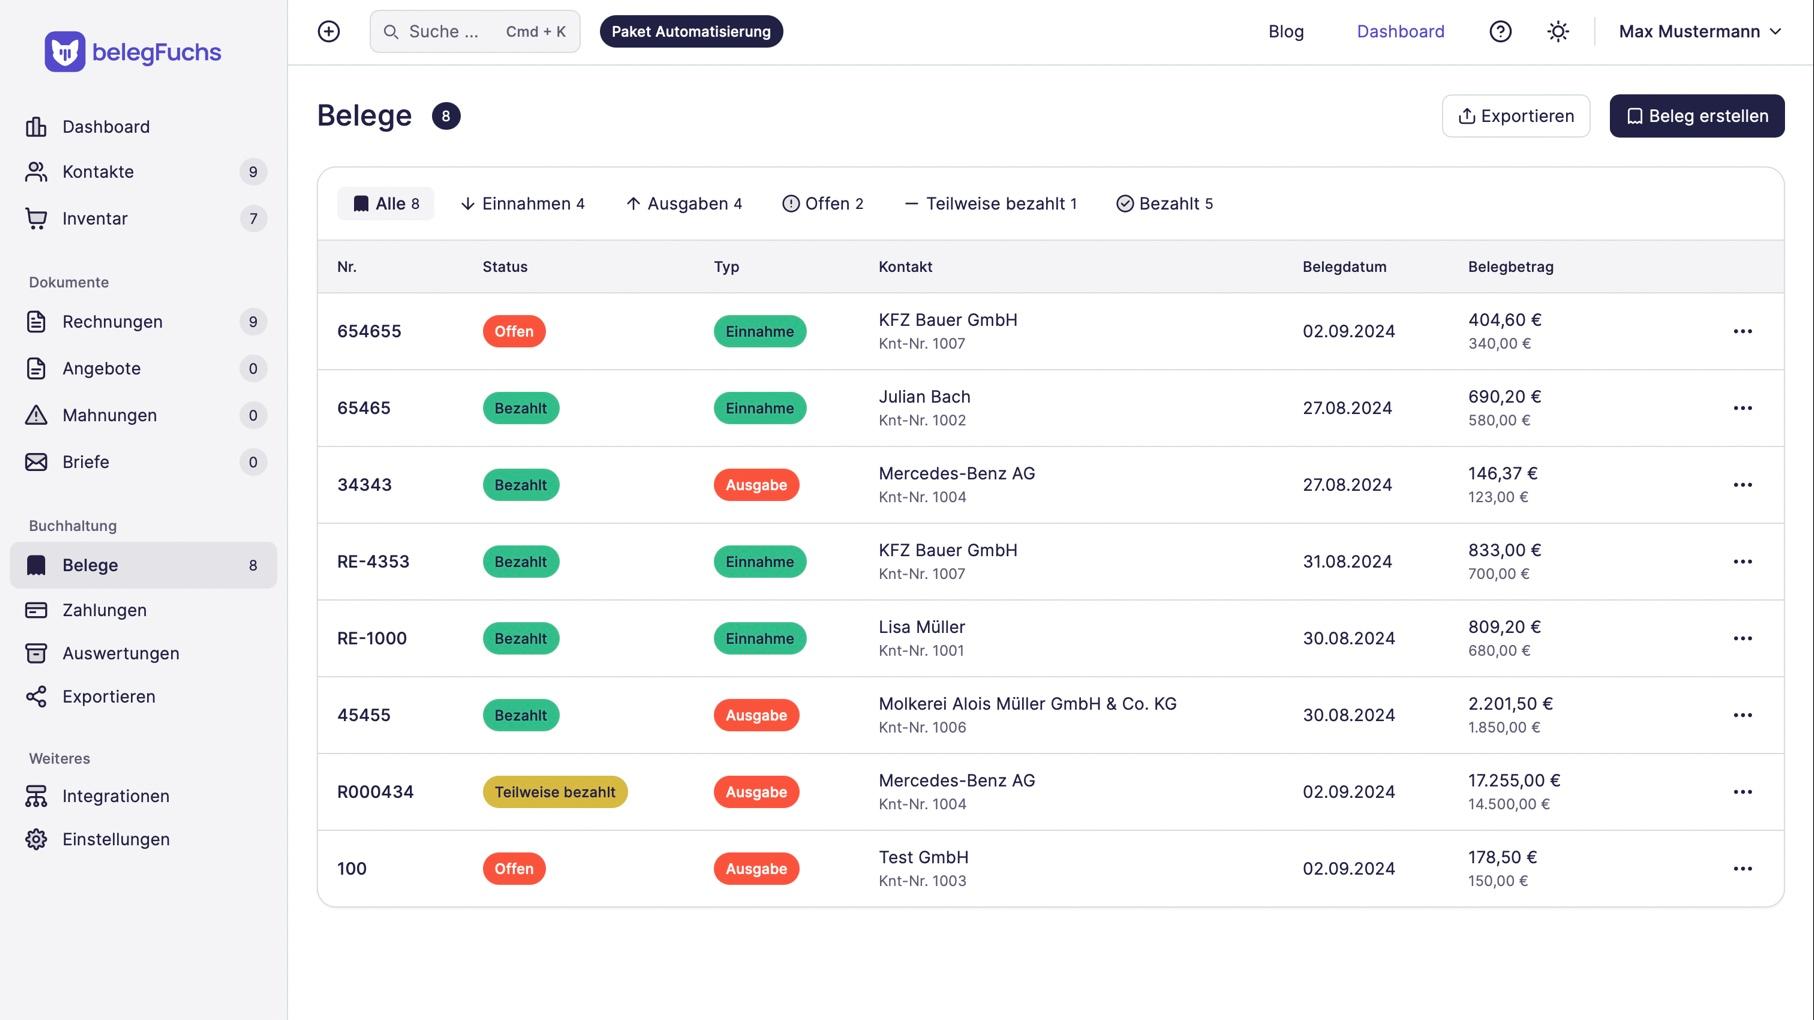Screen dimensions: 1814x1020
Task: Open more options for Beleg 34343
Action: point(1742,485)
